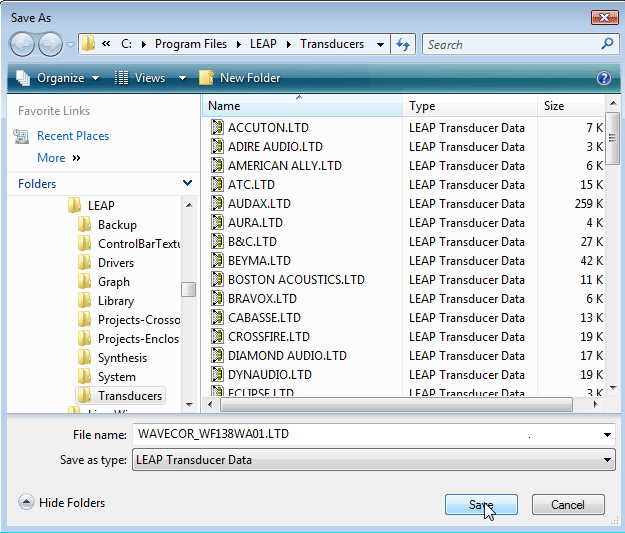The image size is (625, 533).
Task: Select the Synthesis folder in tree
Action: (x=112, y=358)
